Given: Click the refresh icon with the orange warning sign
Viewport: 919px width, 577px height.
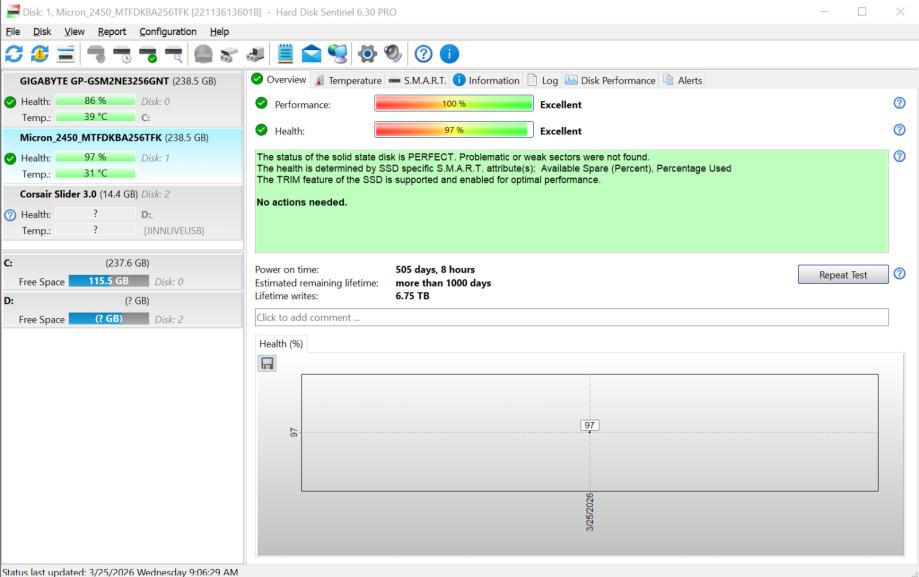Looking at the screenshot, I should click(40, 54).
